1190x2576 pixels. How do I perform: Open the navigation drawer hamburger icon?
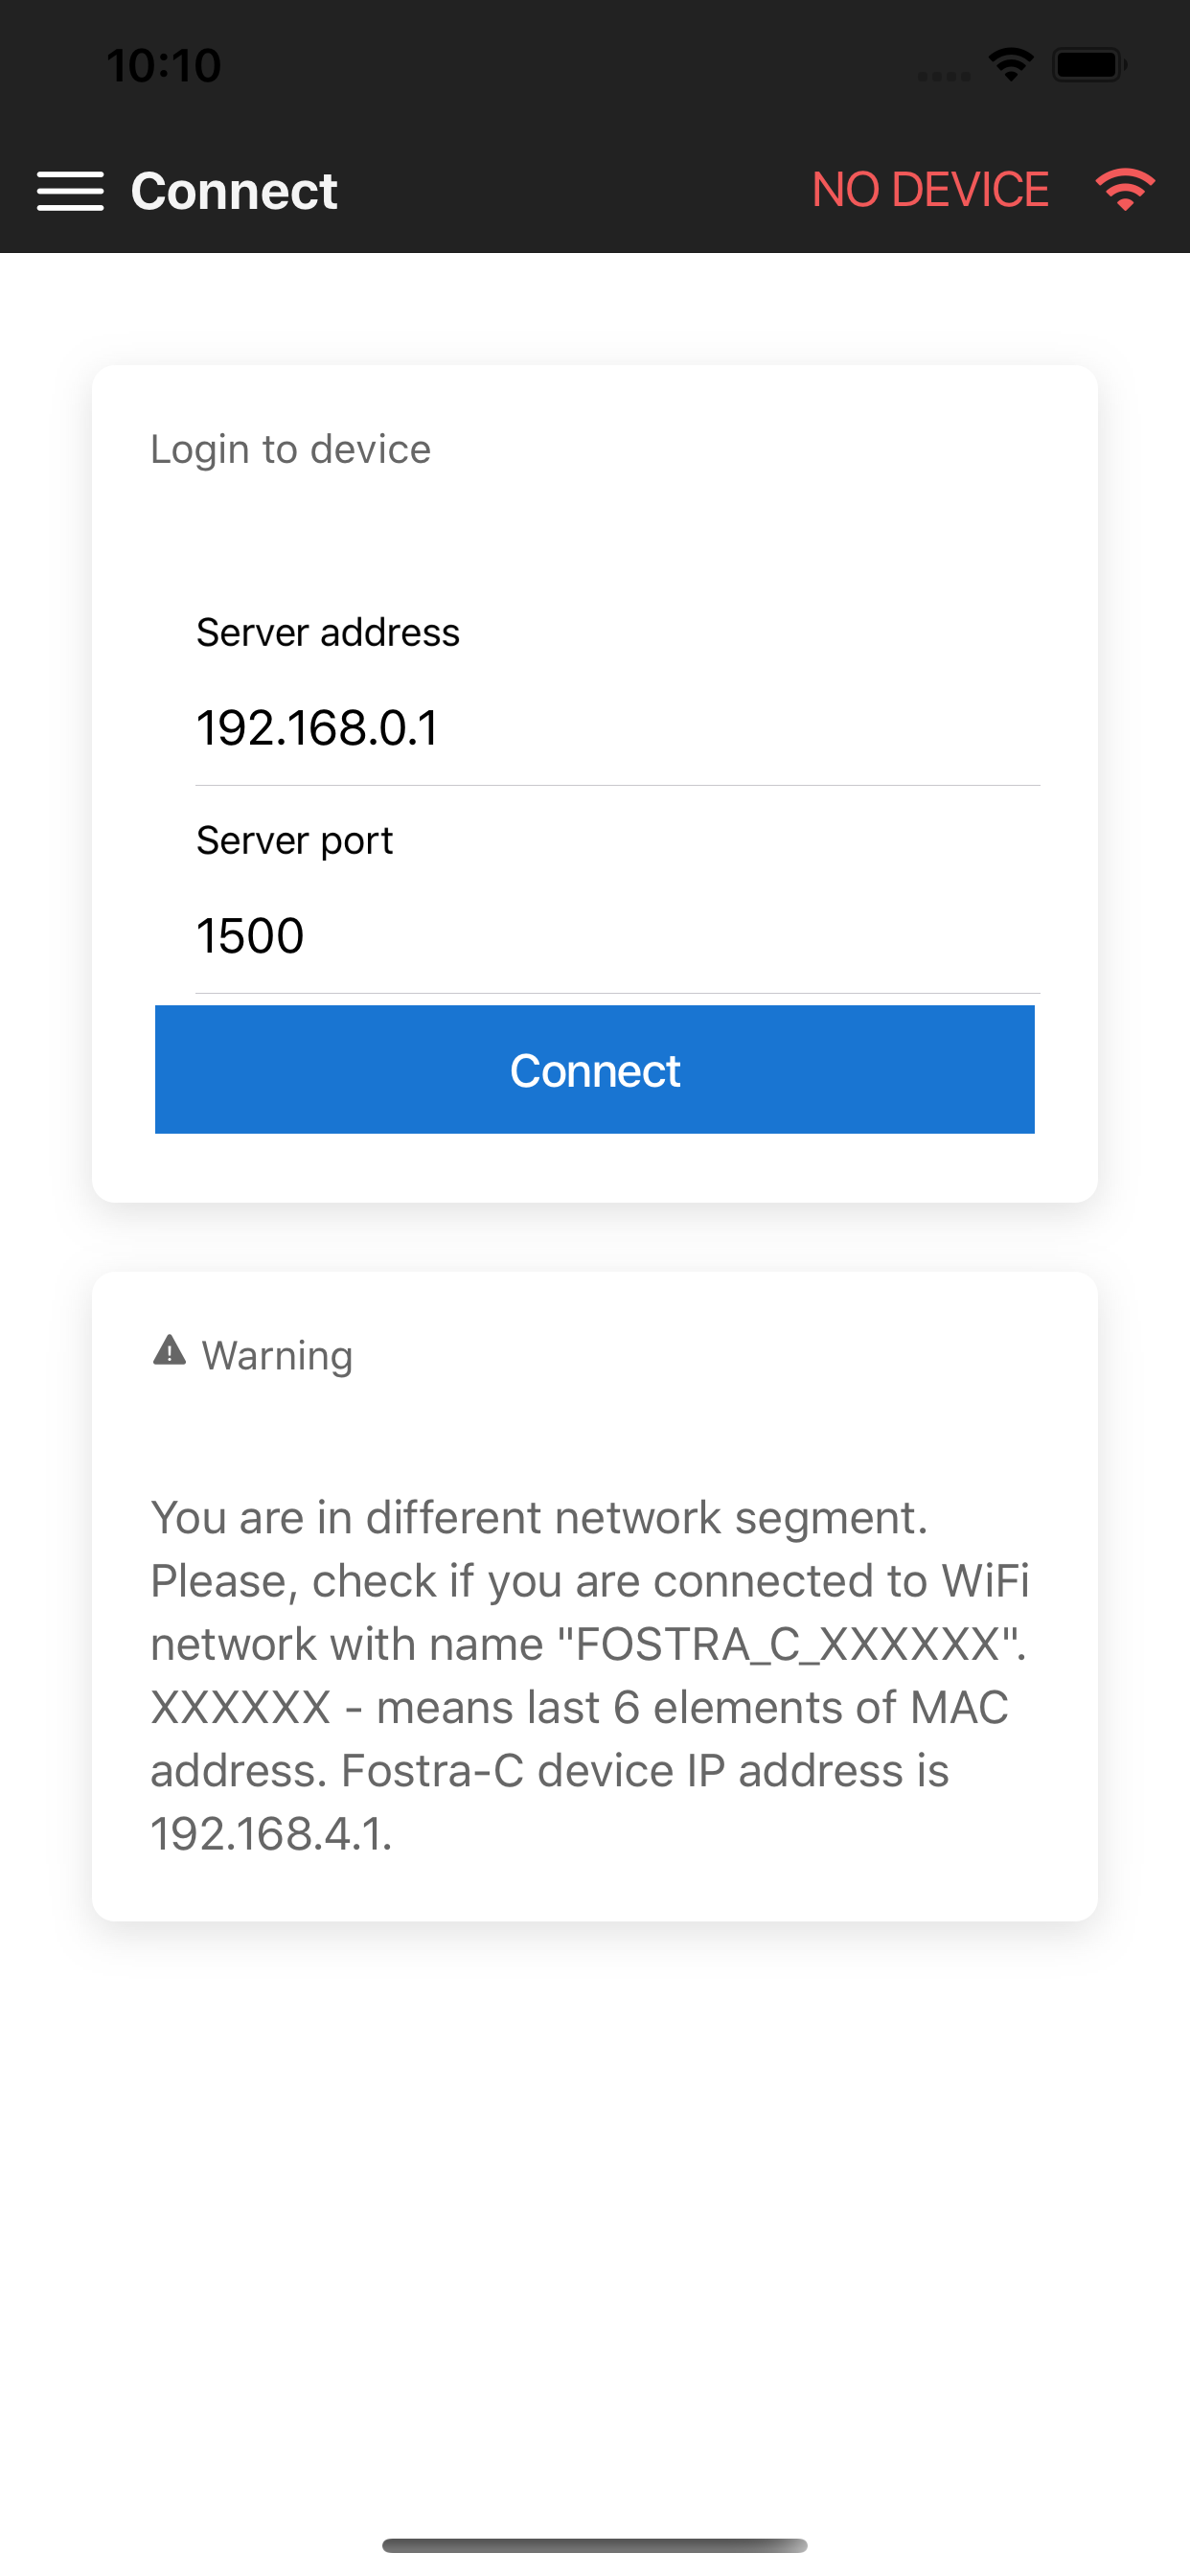click(x=71, y=192)
